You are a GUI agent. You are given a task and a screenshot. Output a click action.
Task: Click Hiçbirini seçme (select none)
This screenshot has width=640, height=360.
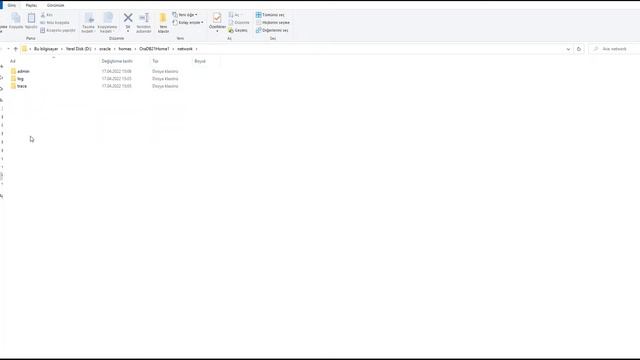click(273, 22)
